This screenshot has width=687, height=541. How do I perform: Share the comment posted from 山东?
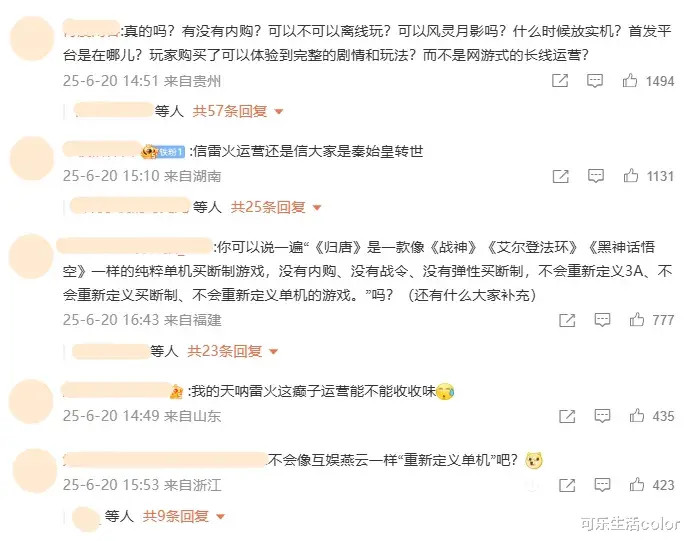566,416
